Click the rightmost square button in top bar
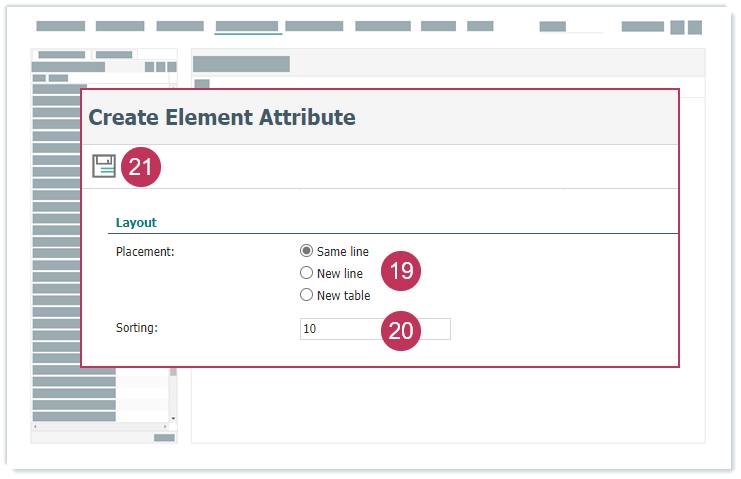 694,27
